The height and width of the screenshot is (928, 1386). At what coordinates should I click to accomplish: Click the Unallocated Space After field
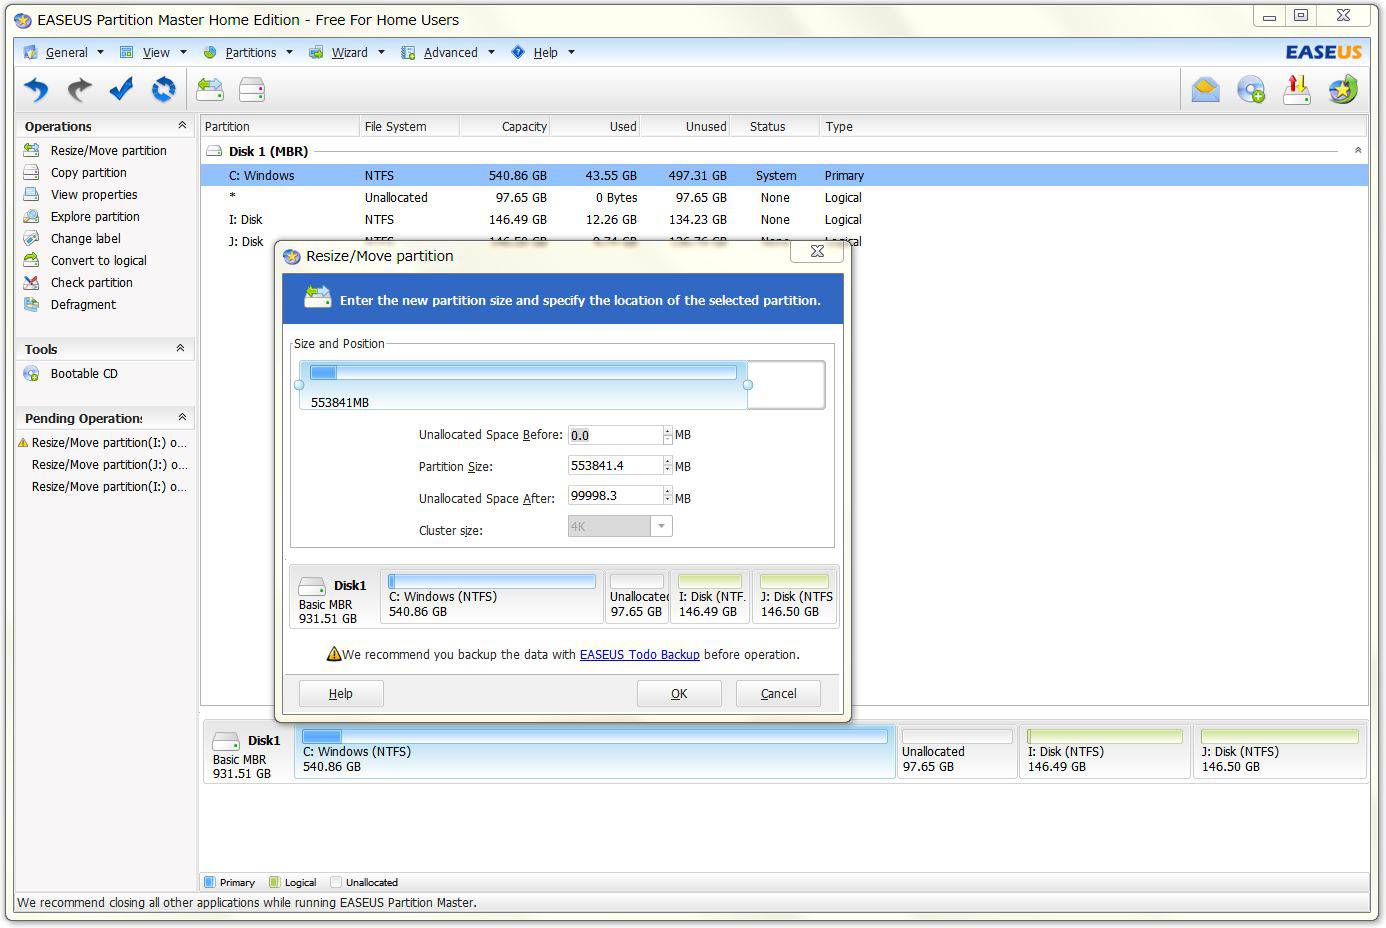point(615,496)
